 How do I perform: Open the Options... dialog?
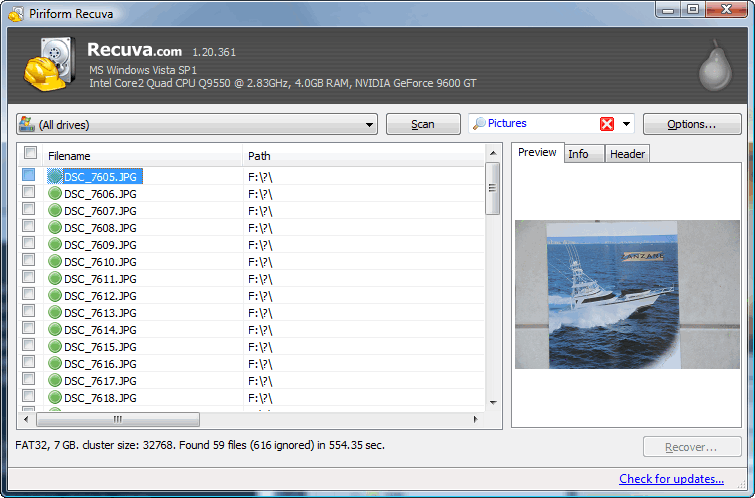(691, 124)
